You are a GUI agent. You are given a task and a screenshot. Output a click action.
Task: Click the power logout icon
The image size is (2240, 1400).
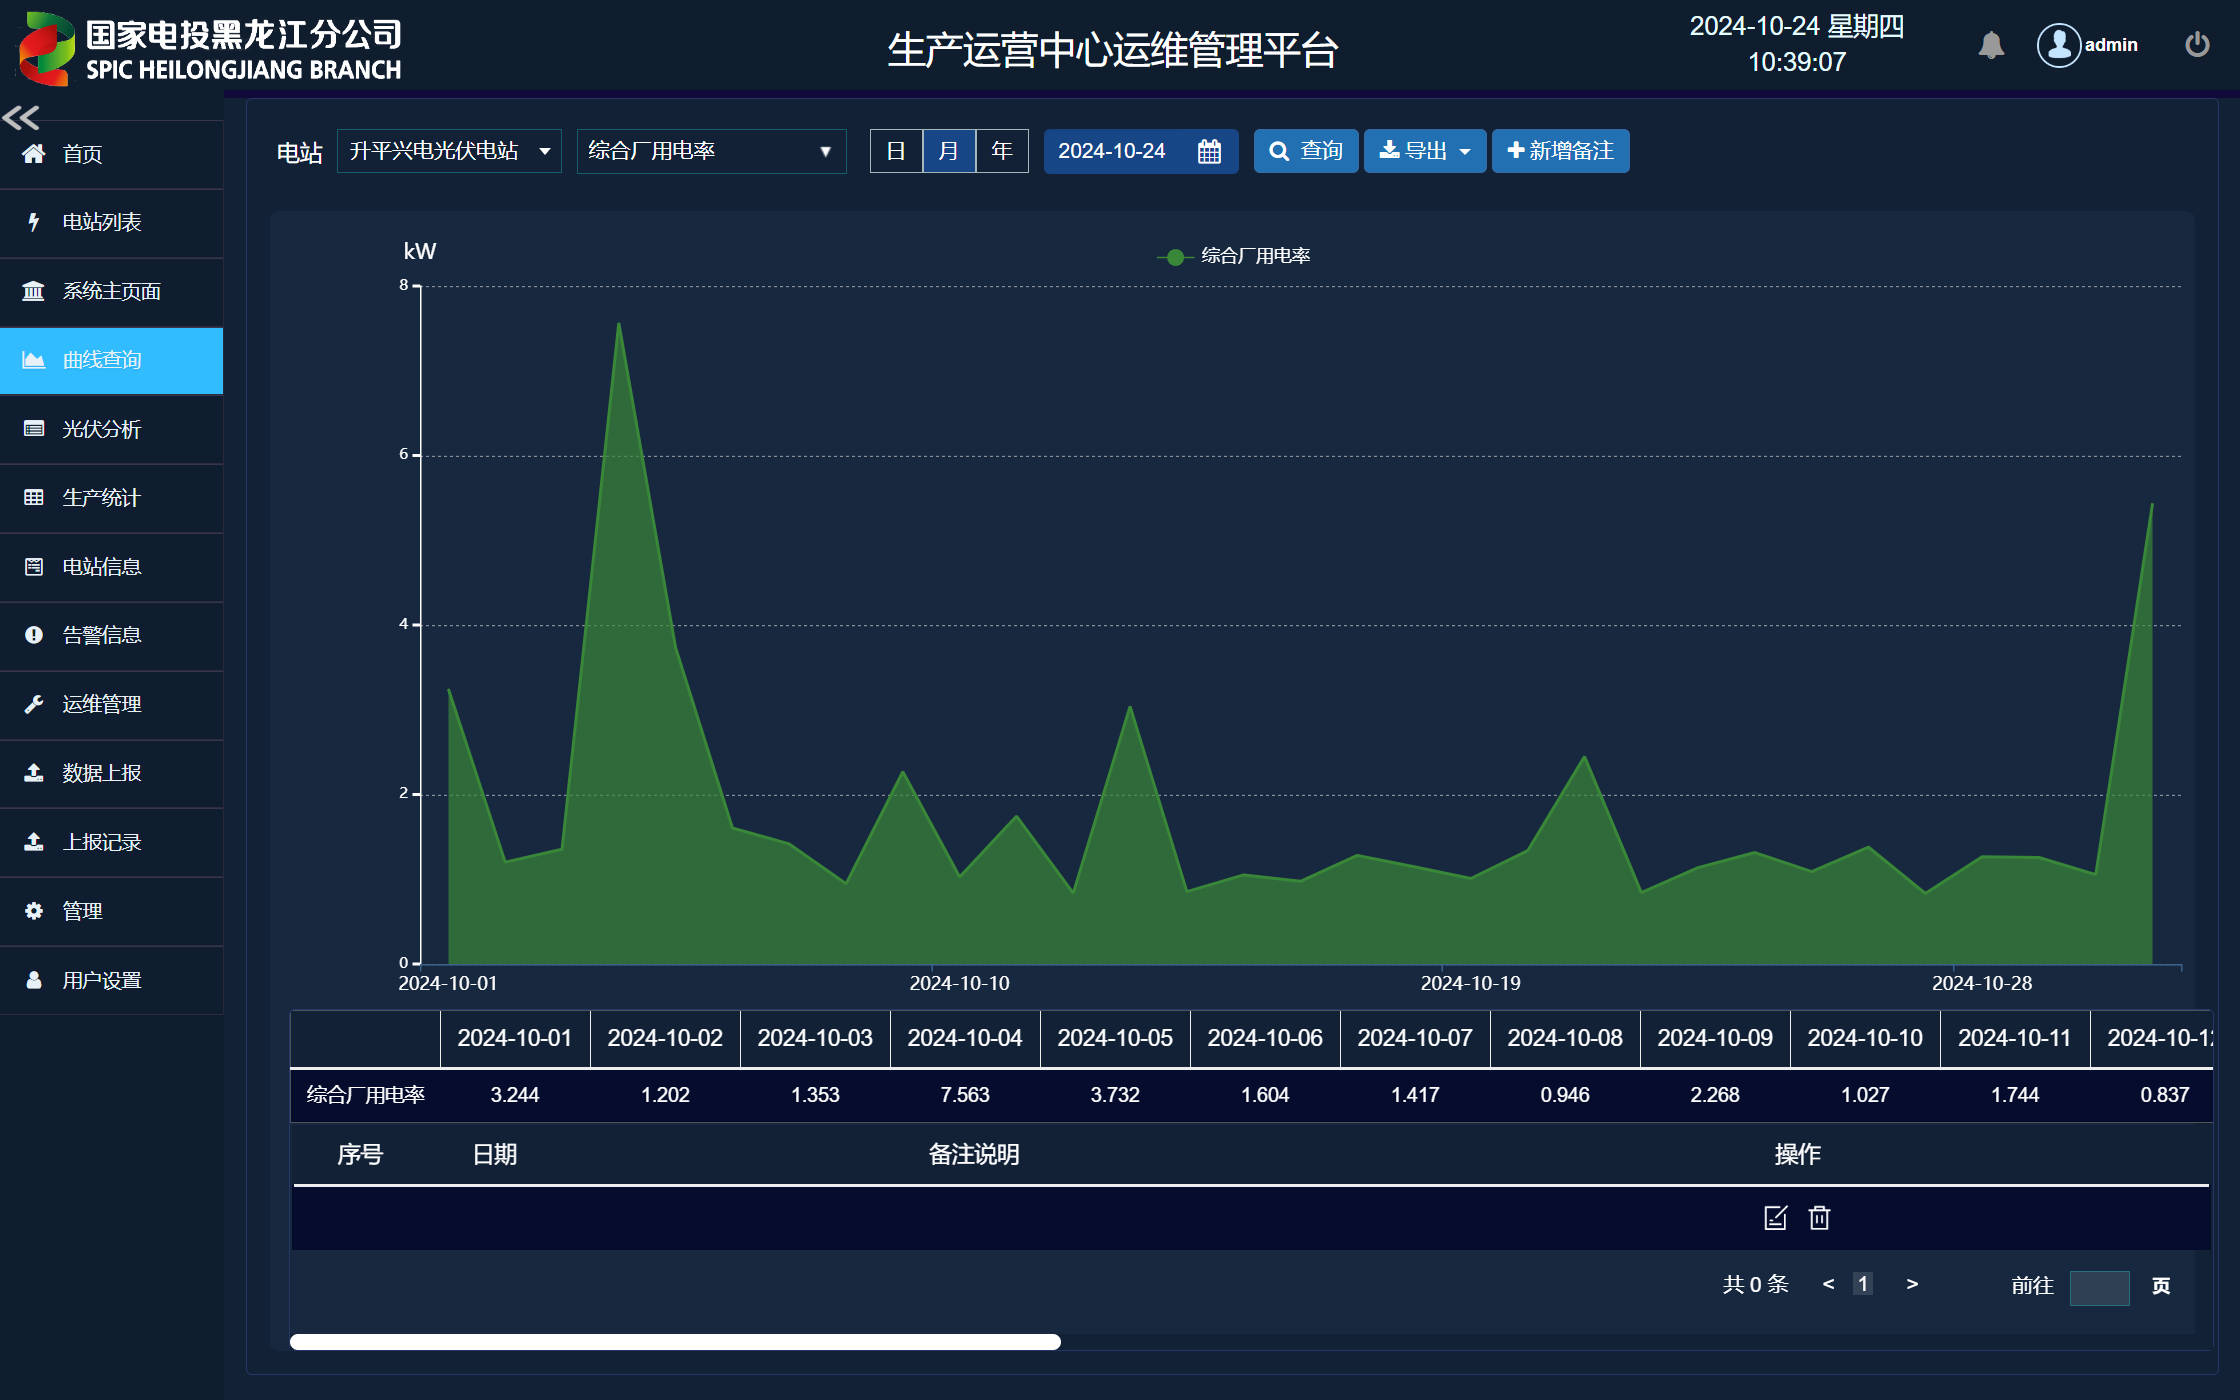click(x=2197, y=45)
